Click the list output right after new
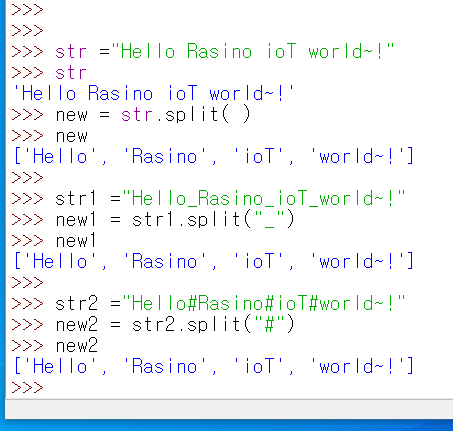The image size is (453, 431). click(x=213, y=156)
